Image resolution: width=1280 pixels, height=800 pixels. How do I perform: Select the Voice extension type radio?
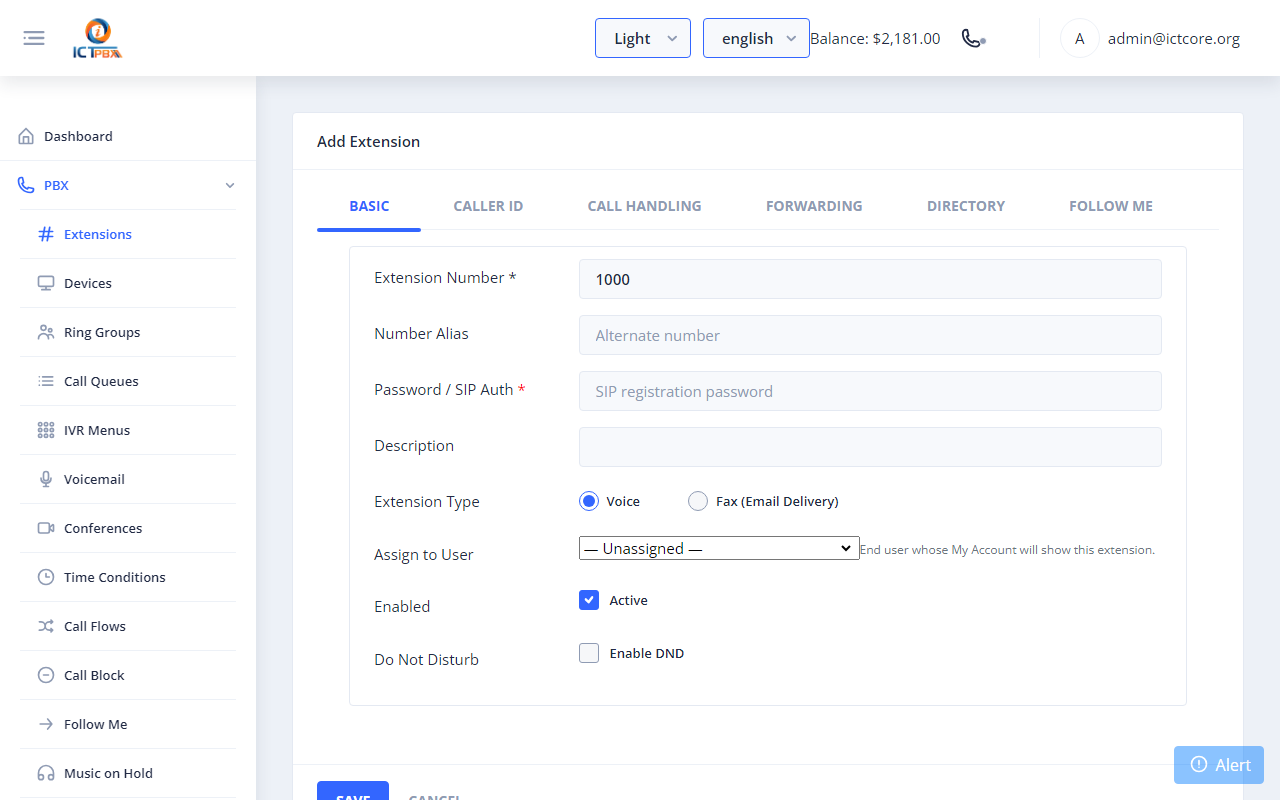[589, 501]
